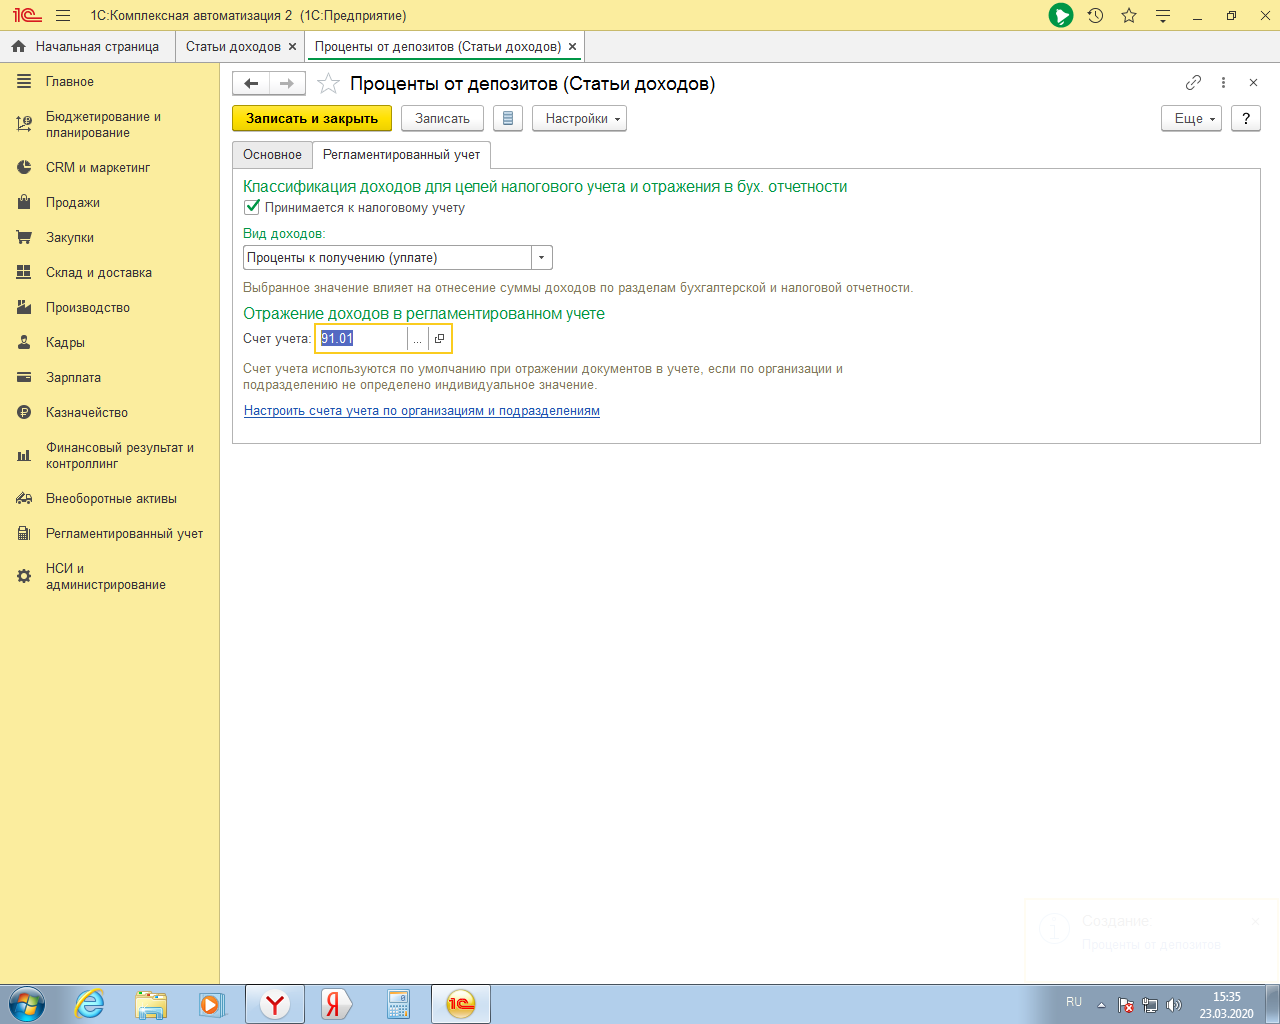This screenshot has height=1024, width=1280.
Task: Click Записать и закрыть button
Action: click(x=312, y=118)
